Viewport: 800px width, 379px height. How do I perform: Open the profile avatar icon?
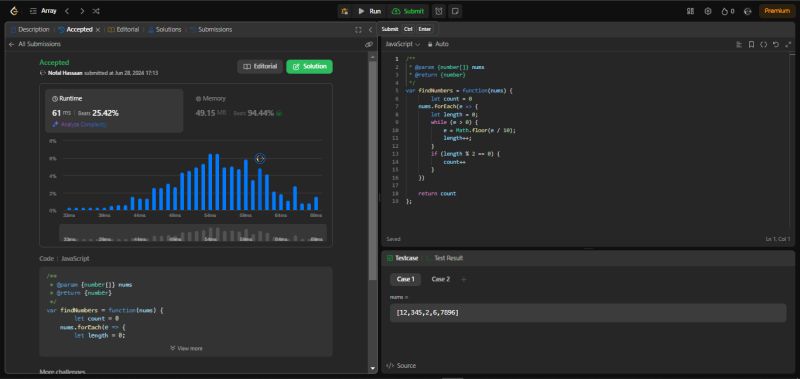tap(747, 11)
